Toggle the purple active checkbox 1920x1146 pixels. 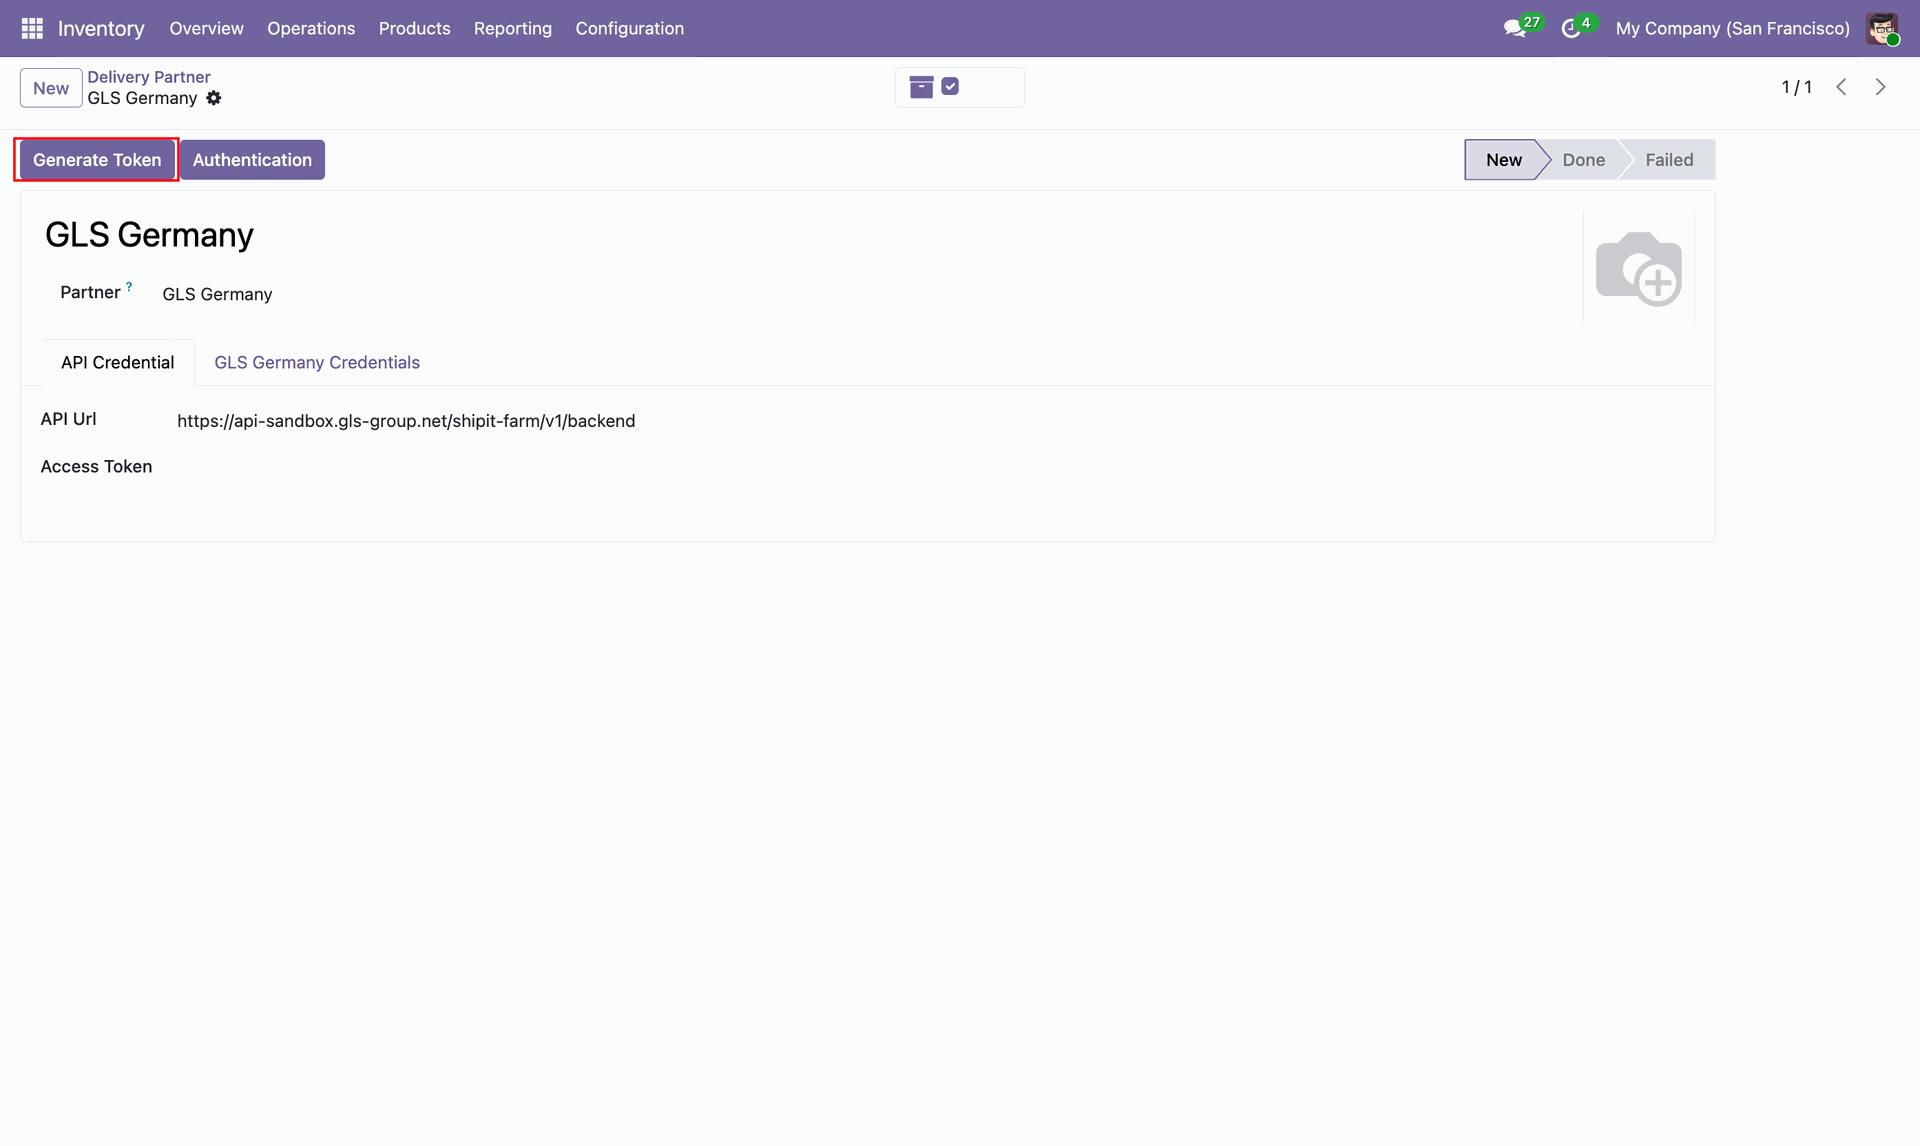(950, 87)
